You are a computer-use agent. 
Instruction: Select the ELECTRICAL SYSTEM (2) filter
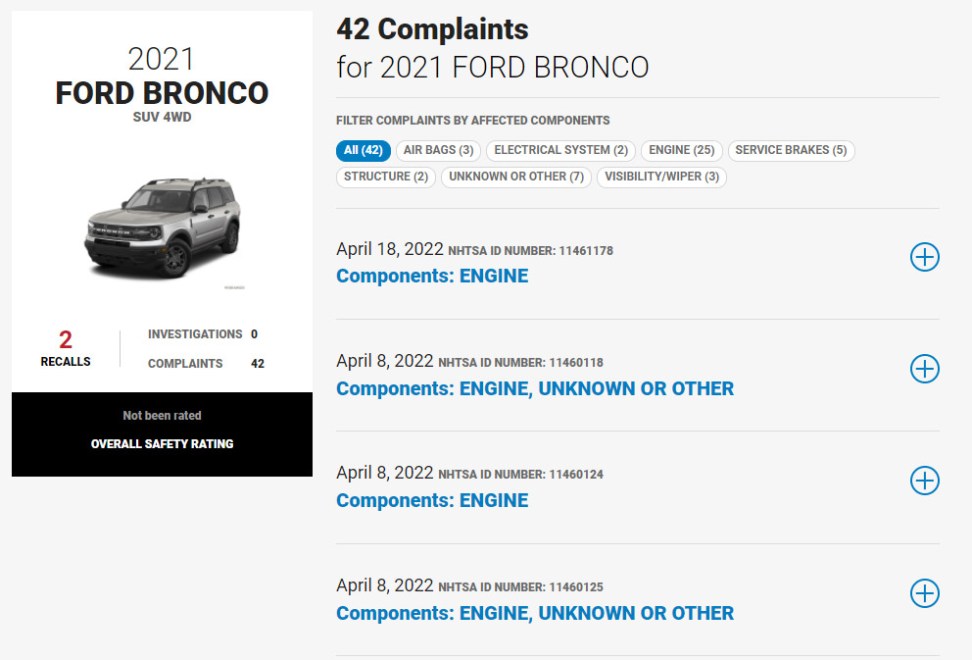pos(561,150)
